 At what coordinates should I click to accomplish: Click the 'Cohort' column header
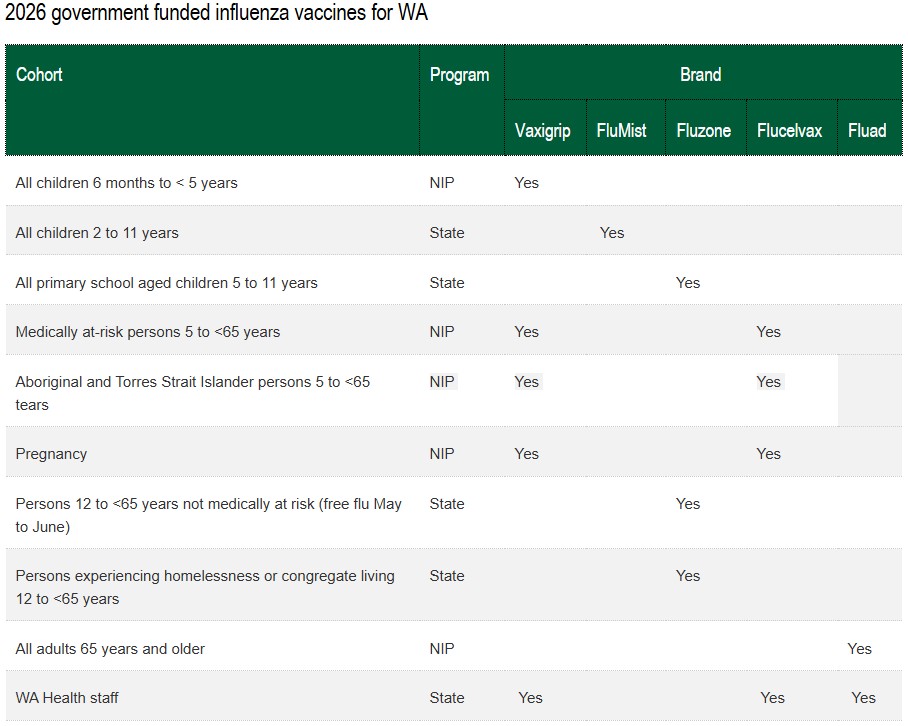pos(40,75)
